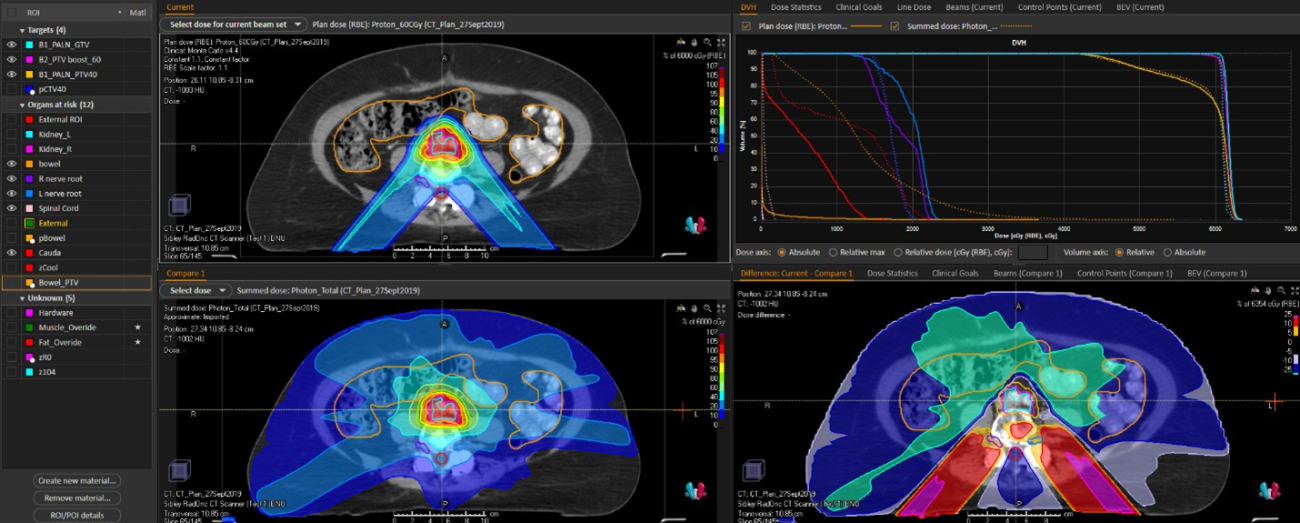Click the relative dose value input field

1032,252
